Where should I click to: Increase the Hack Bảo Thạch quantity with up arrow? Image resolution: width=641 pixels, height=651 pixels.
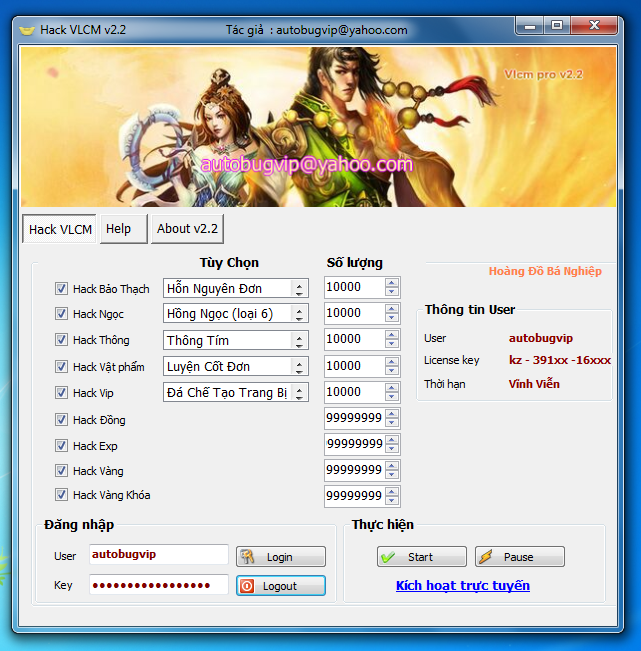tap(391, 282)
